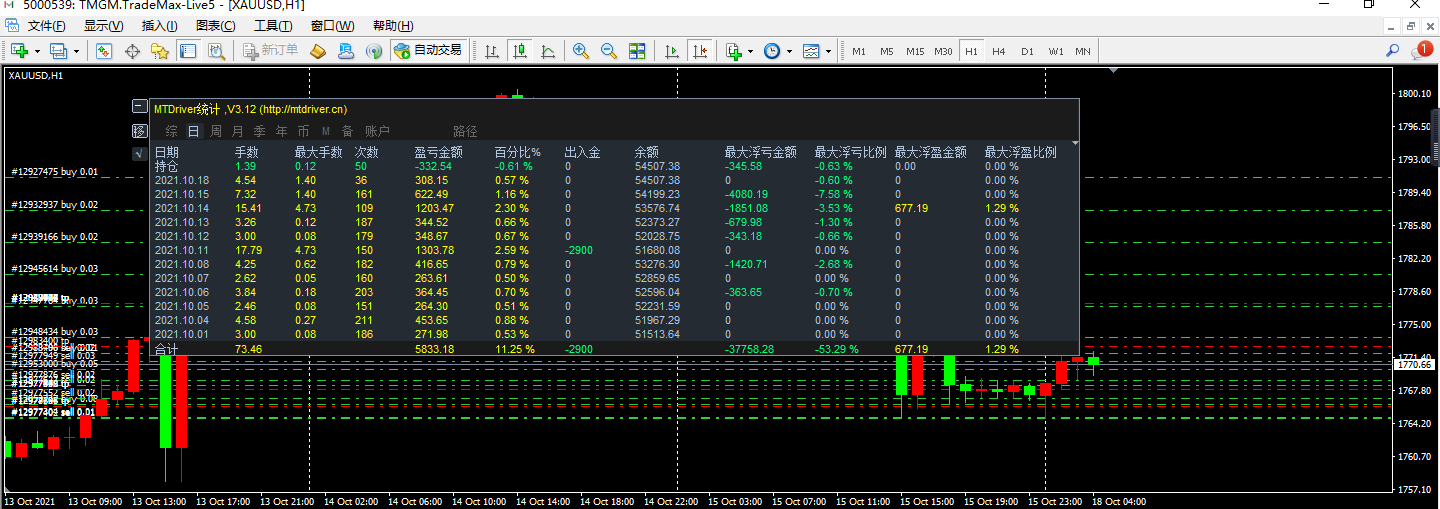Expand the new chart dropdown arrow

point(38,51)
